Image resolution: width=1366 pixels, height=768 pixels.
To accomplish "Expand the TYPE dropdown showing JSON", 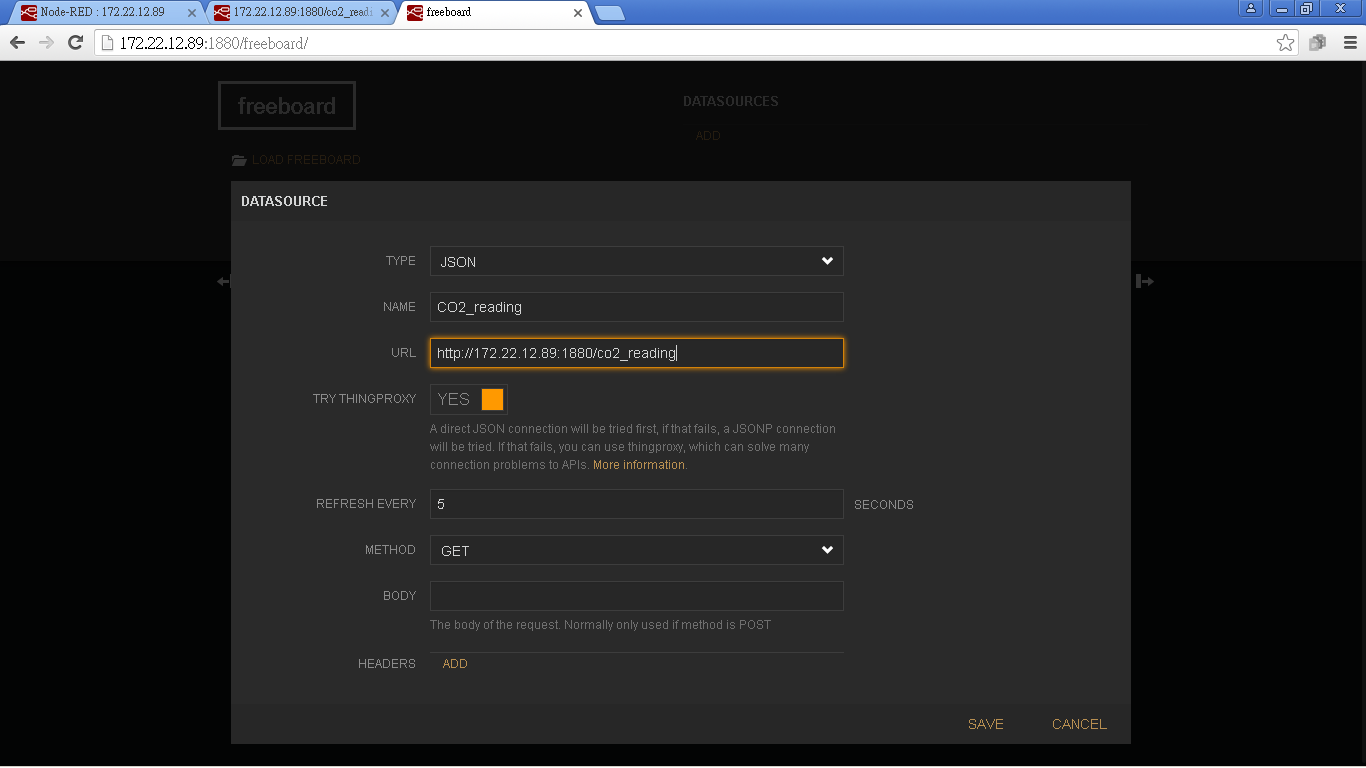I will tap(636, 262).
